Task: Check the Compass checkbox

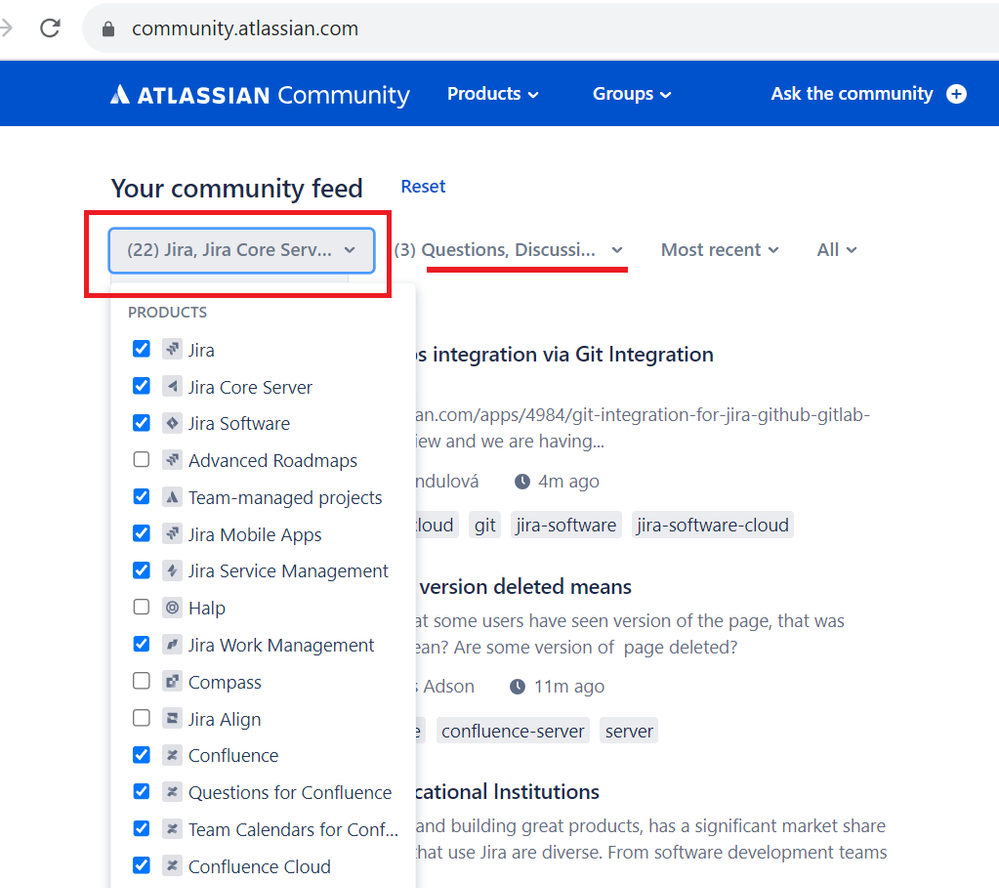Action: [x=141, y=681]
